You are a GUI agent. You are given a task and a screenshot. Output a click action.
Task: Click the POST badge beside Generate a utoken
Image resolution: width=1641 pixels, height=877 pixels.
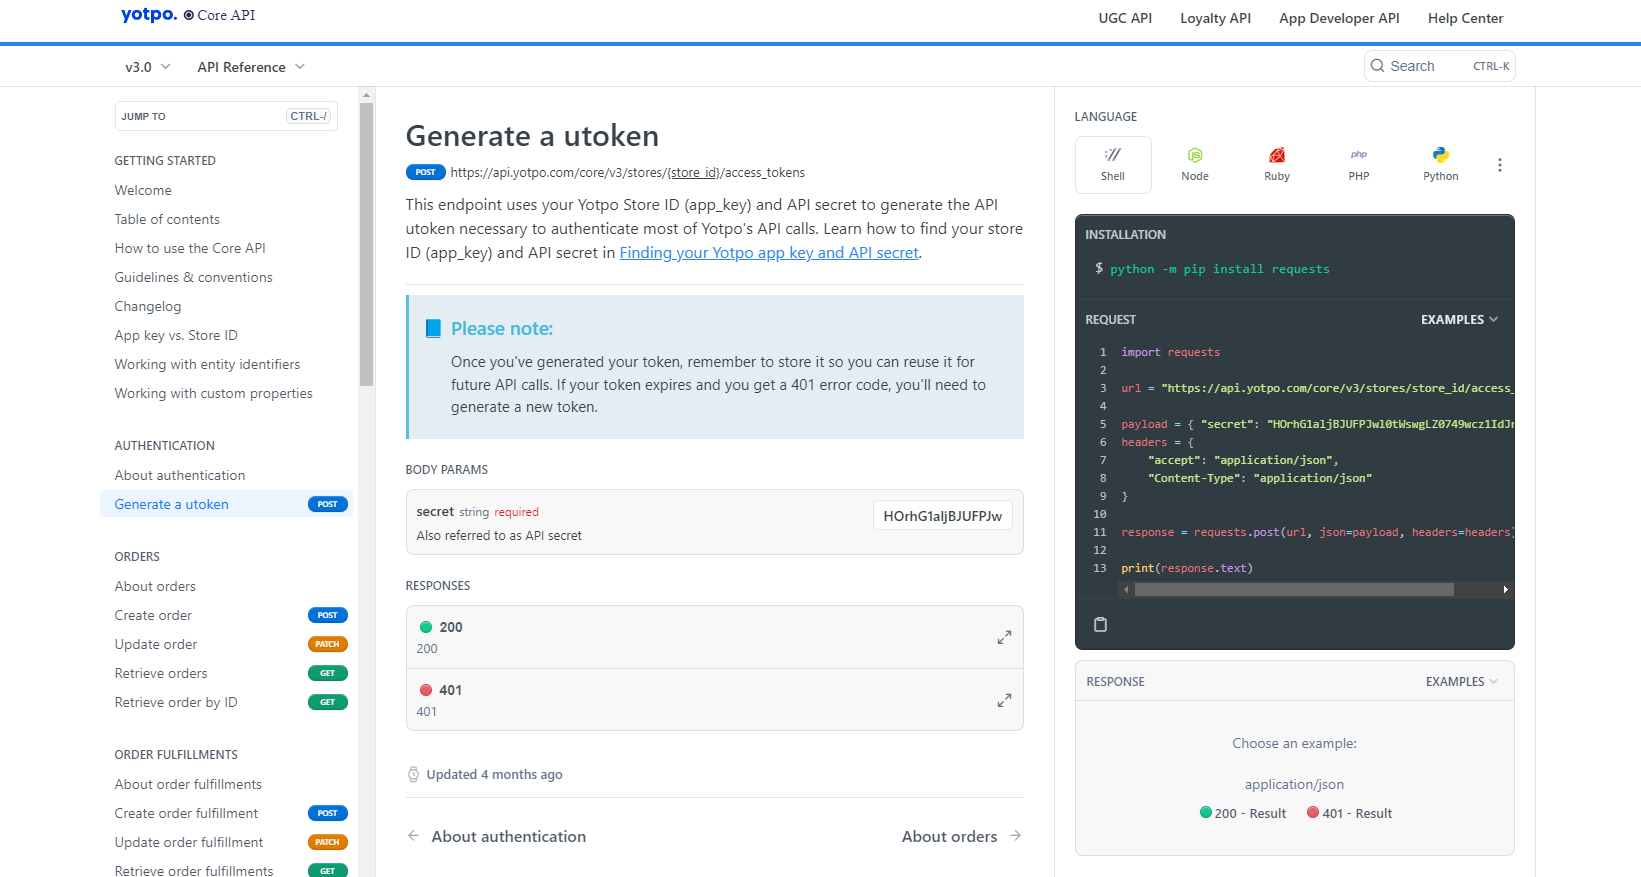tap(328, 504)
